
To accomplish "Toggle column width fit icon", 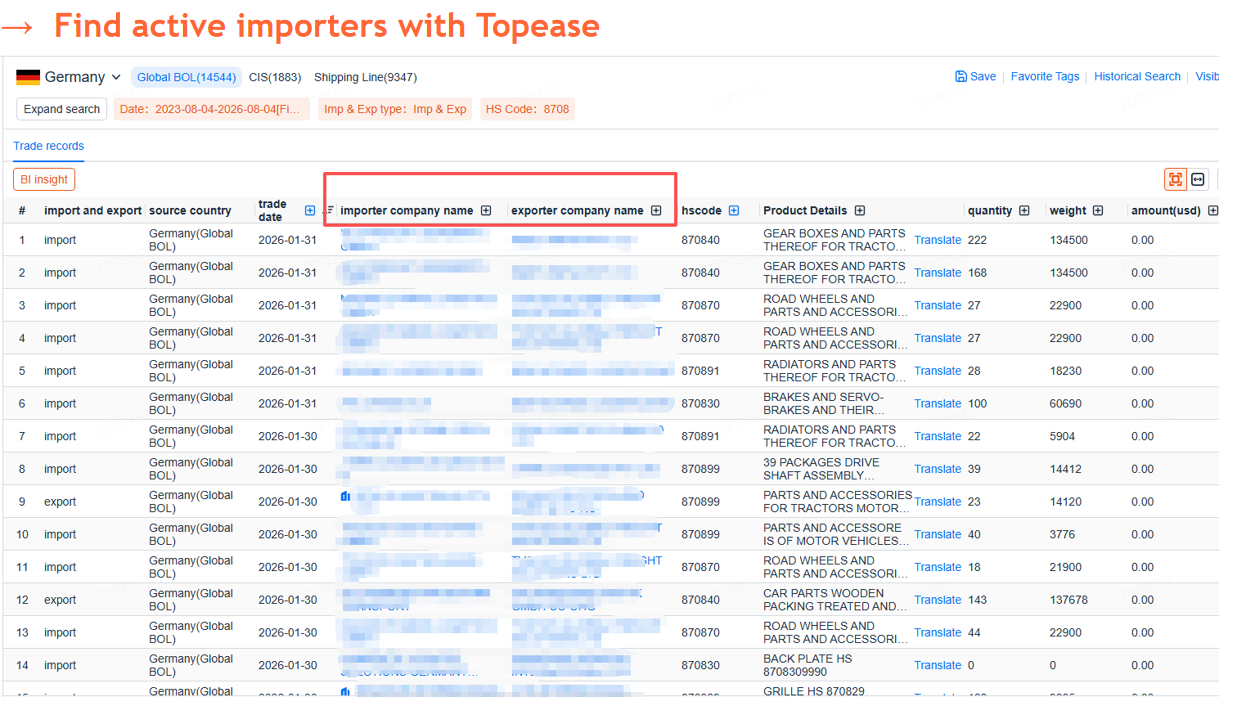I will point(1198,179).
